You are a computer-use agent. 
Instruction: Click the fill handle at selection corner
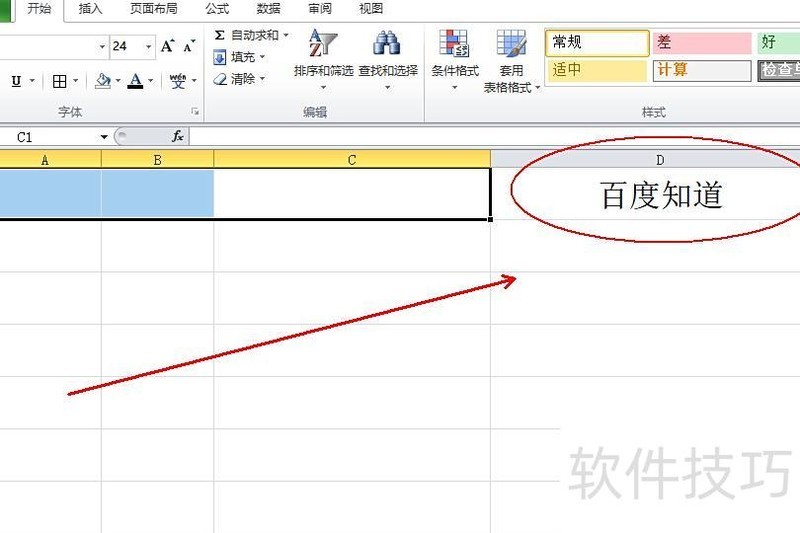click(490, 219)
